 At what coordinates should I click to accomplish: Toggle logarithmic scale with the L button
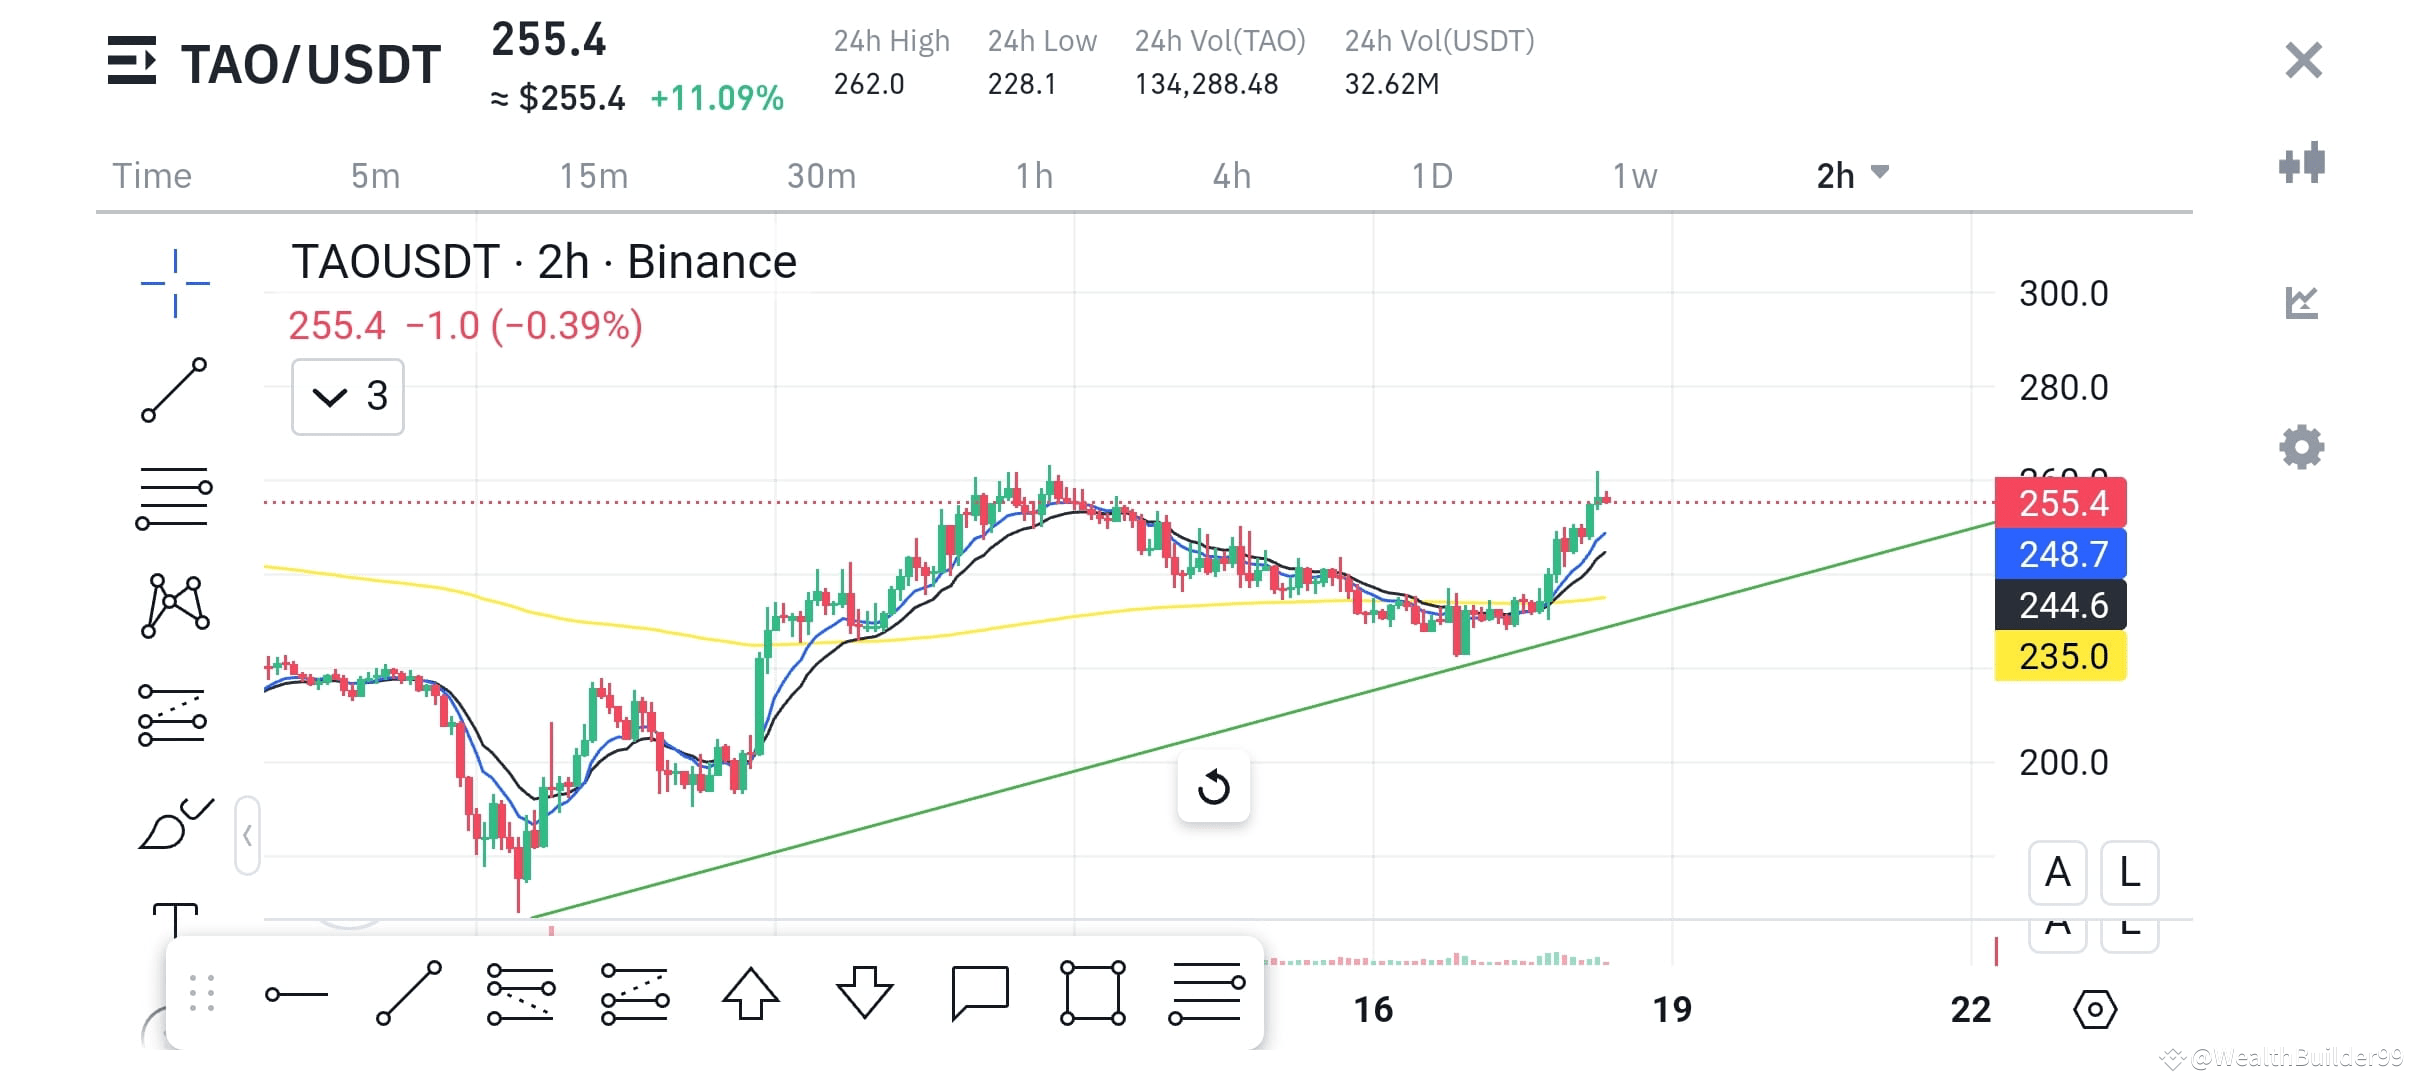tap(2128, 873)
